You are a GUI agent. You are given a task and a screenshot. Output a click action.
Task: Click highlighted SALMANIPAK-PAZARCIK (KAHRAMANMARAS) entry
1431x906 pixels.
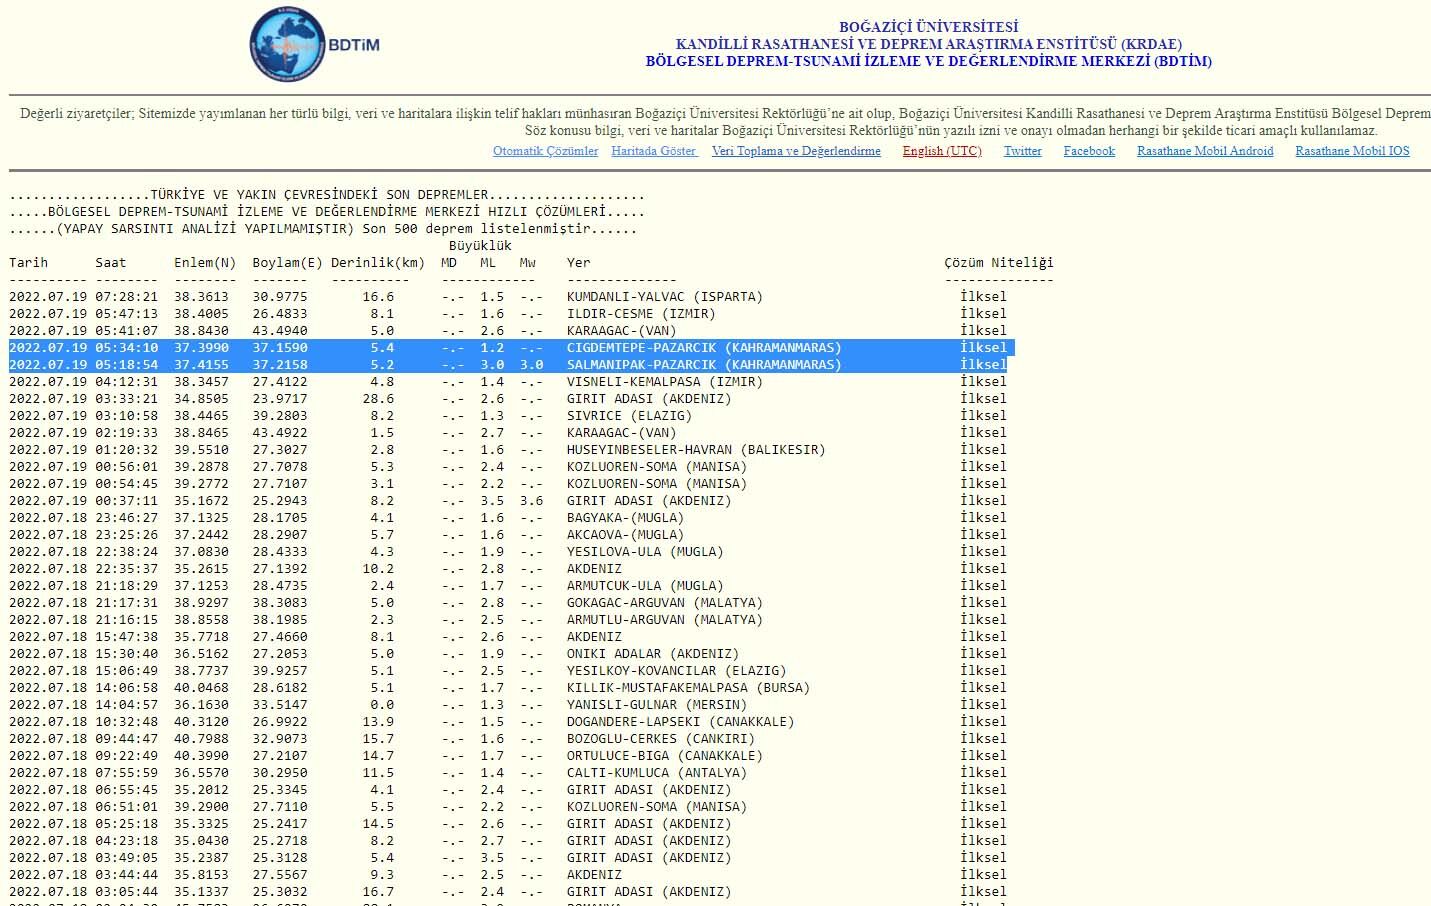[704, 365]
